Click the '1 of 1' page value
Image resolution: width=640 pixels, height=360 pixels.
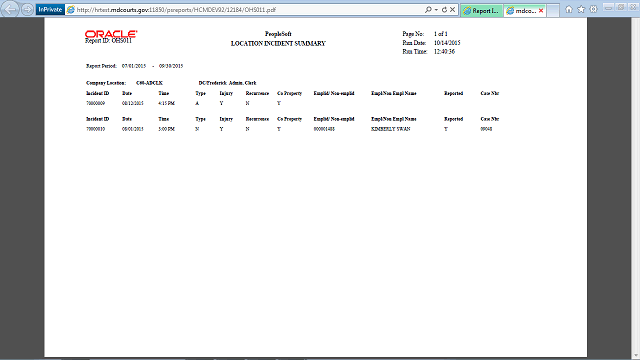[x=441, y=34]
